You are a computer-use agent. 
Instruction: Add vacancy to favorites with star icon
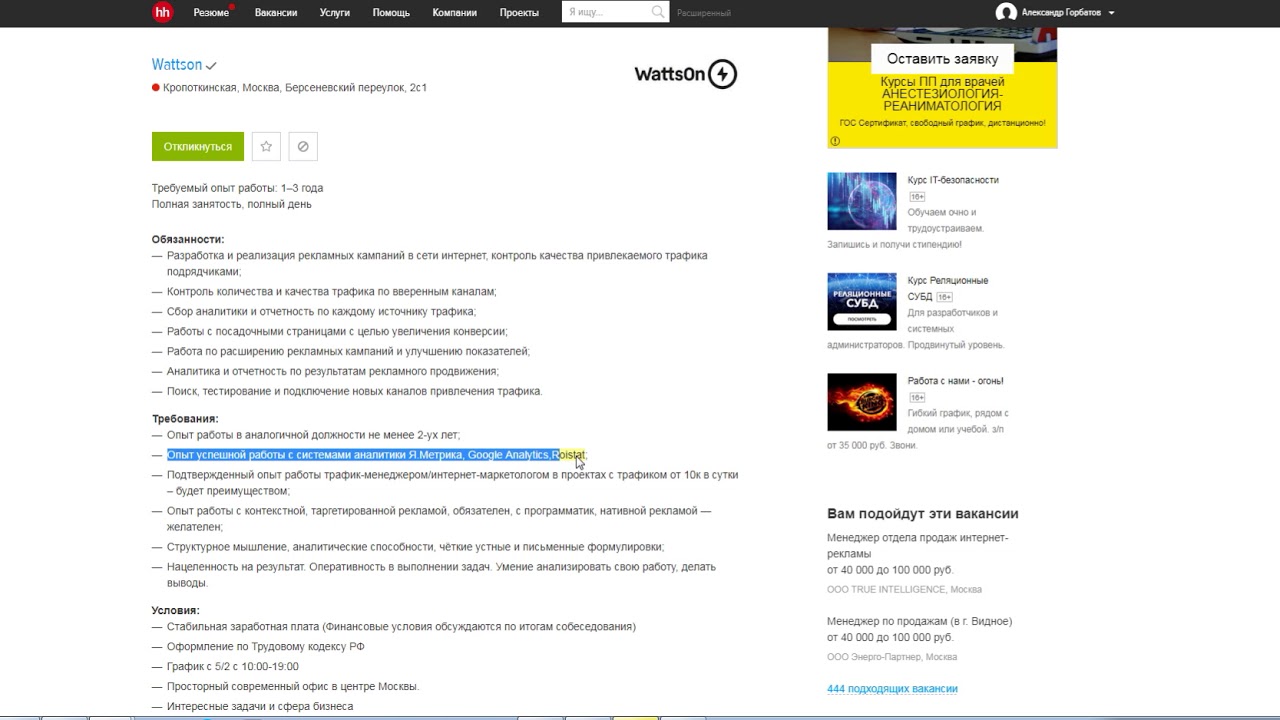point(266,146)
